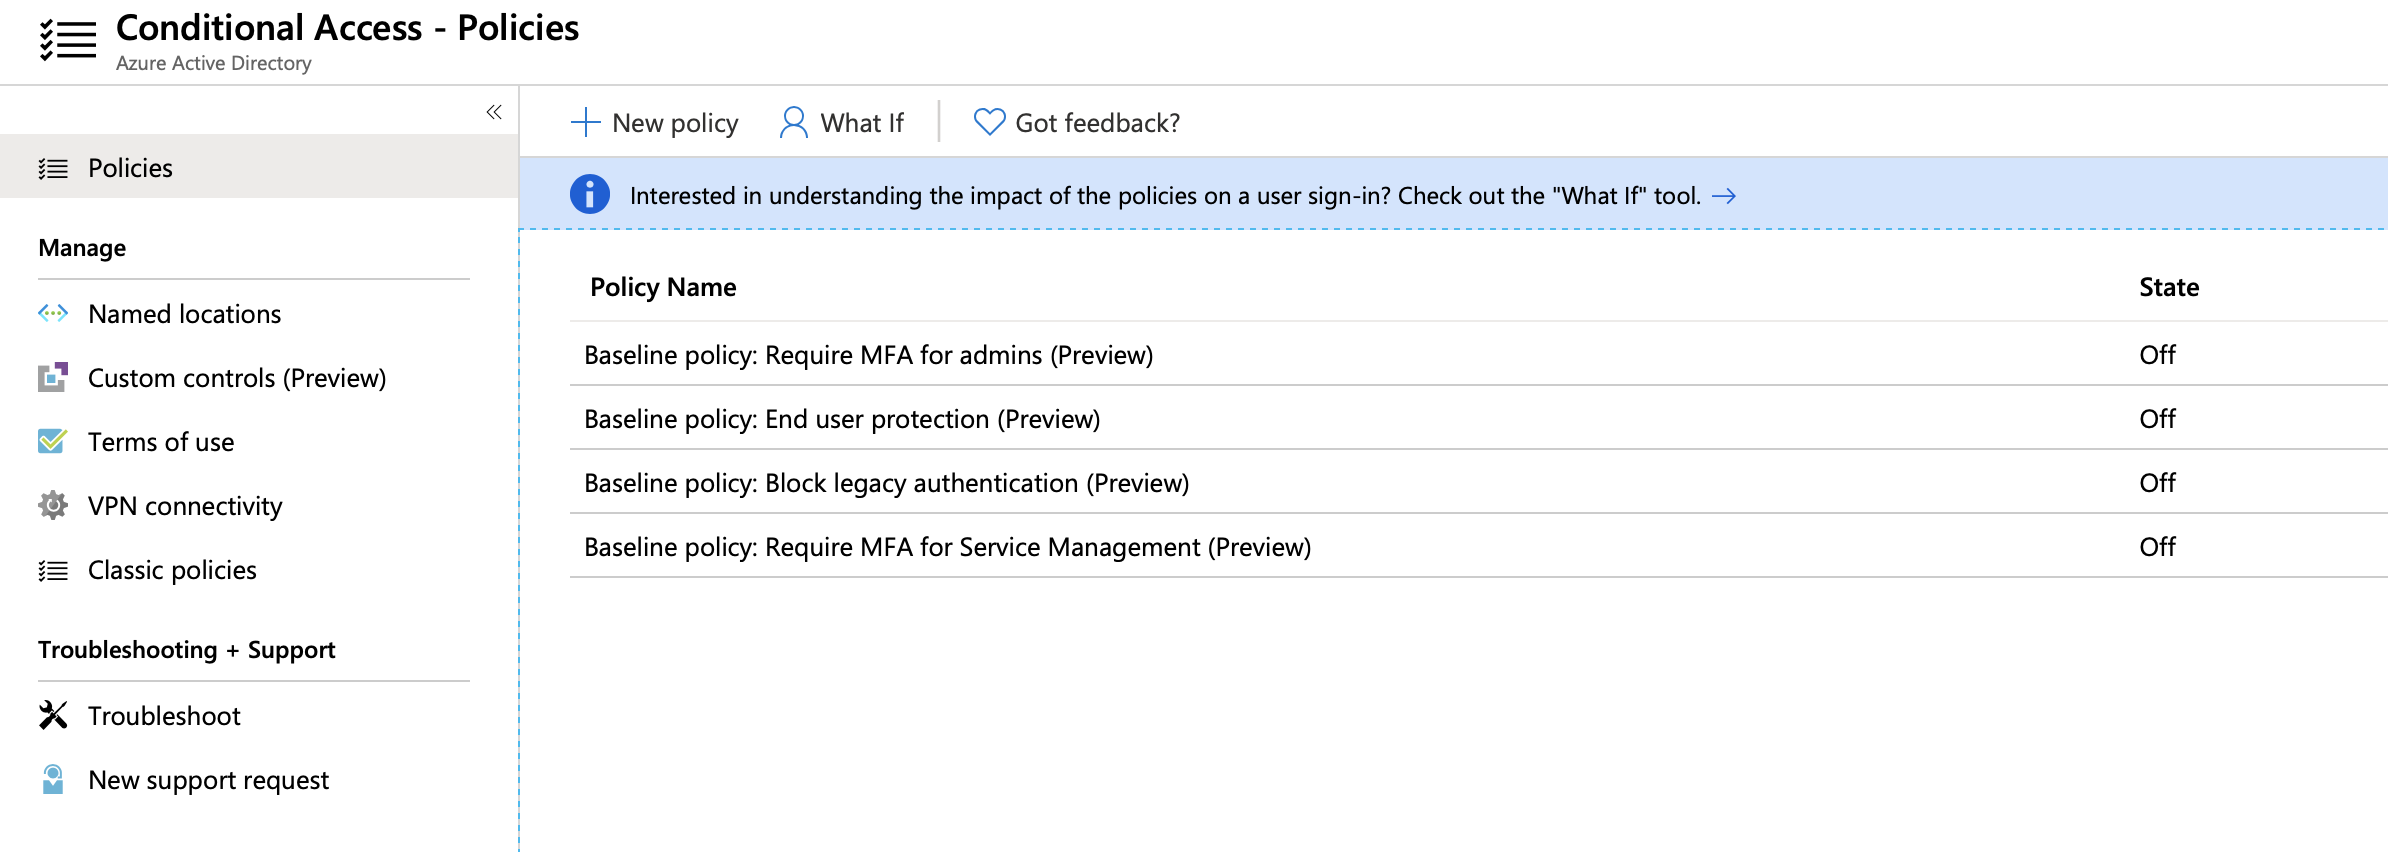Open Named locations
Screen dimensions: 2388x852
(x=184, y=314)
